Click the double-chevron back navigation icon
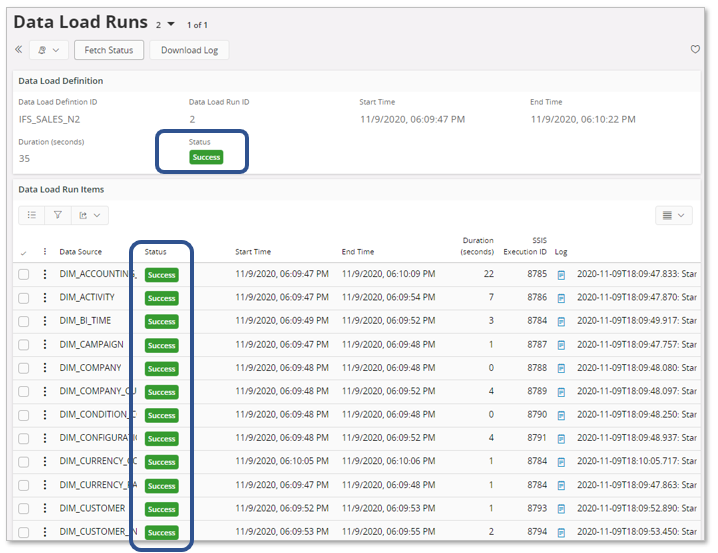The width and height of the screenshot is (718, 553). pos(19,50)
